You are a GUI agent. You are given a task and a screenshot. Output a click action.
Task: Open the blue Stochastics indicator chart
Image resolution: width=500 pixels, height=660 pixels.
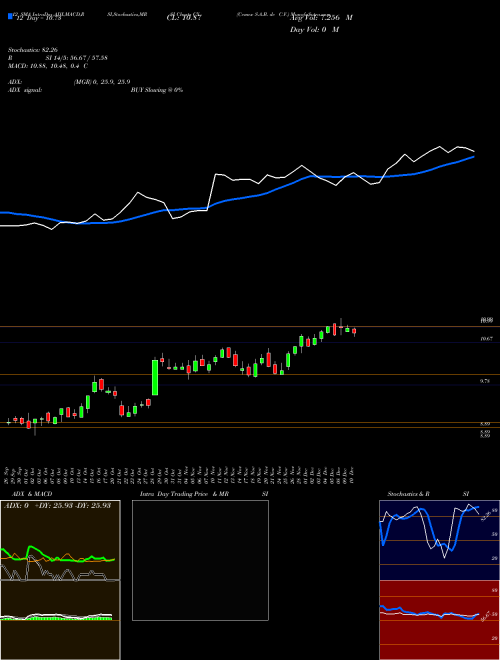[439, 540]
